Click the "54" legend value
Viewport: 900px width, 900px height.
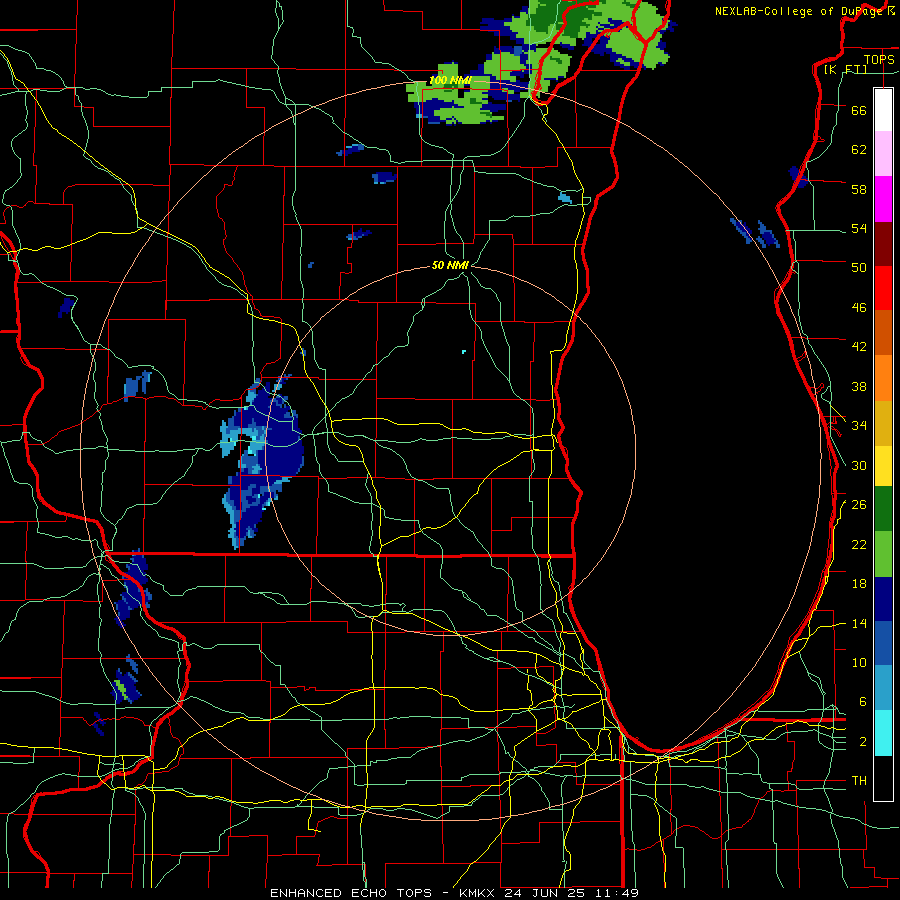[x=859, y=229]
